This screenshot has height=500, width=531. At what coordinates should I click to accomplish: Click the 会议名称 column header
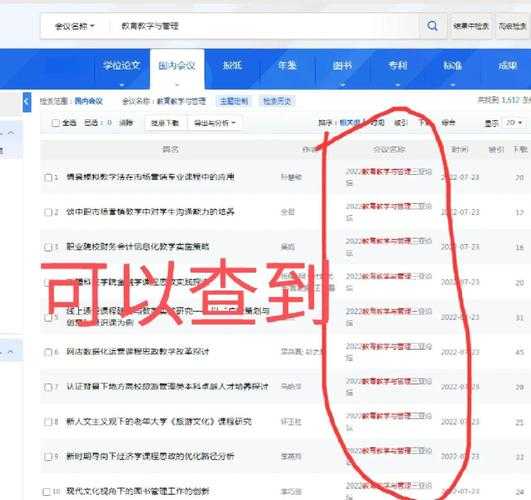click(x=389, y=149)
